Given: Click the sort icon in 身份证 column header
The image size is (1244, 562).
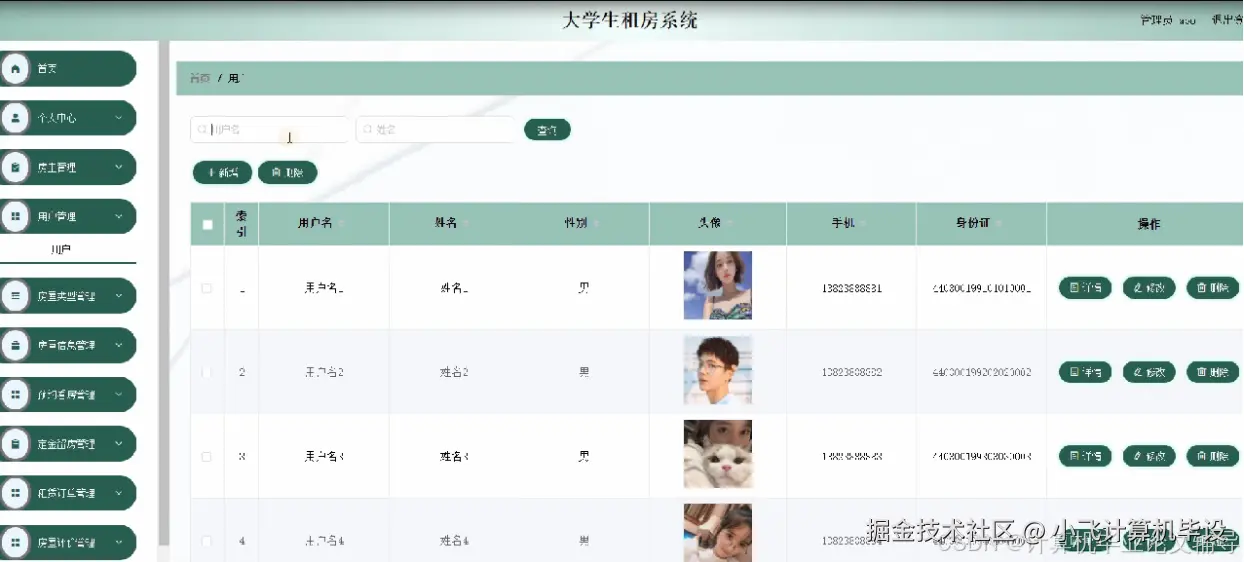Looking at the screenshot, I should [999, 224].
